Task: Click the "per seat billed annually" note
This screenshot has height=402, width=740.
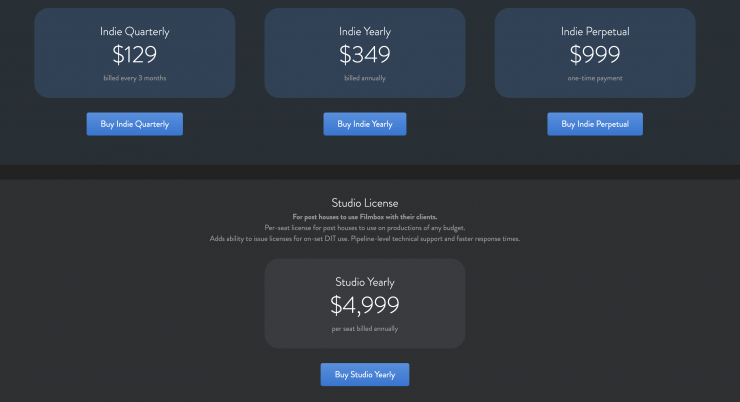Action: click(365, 328)
